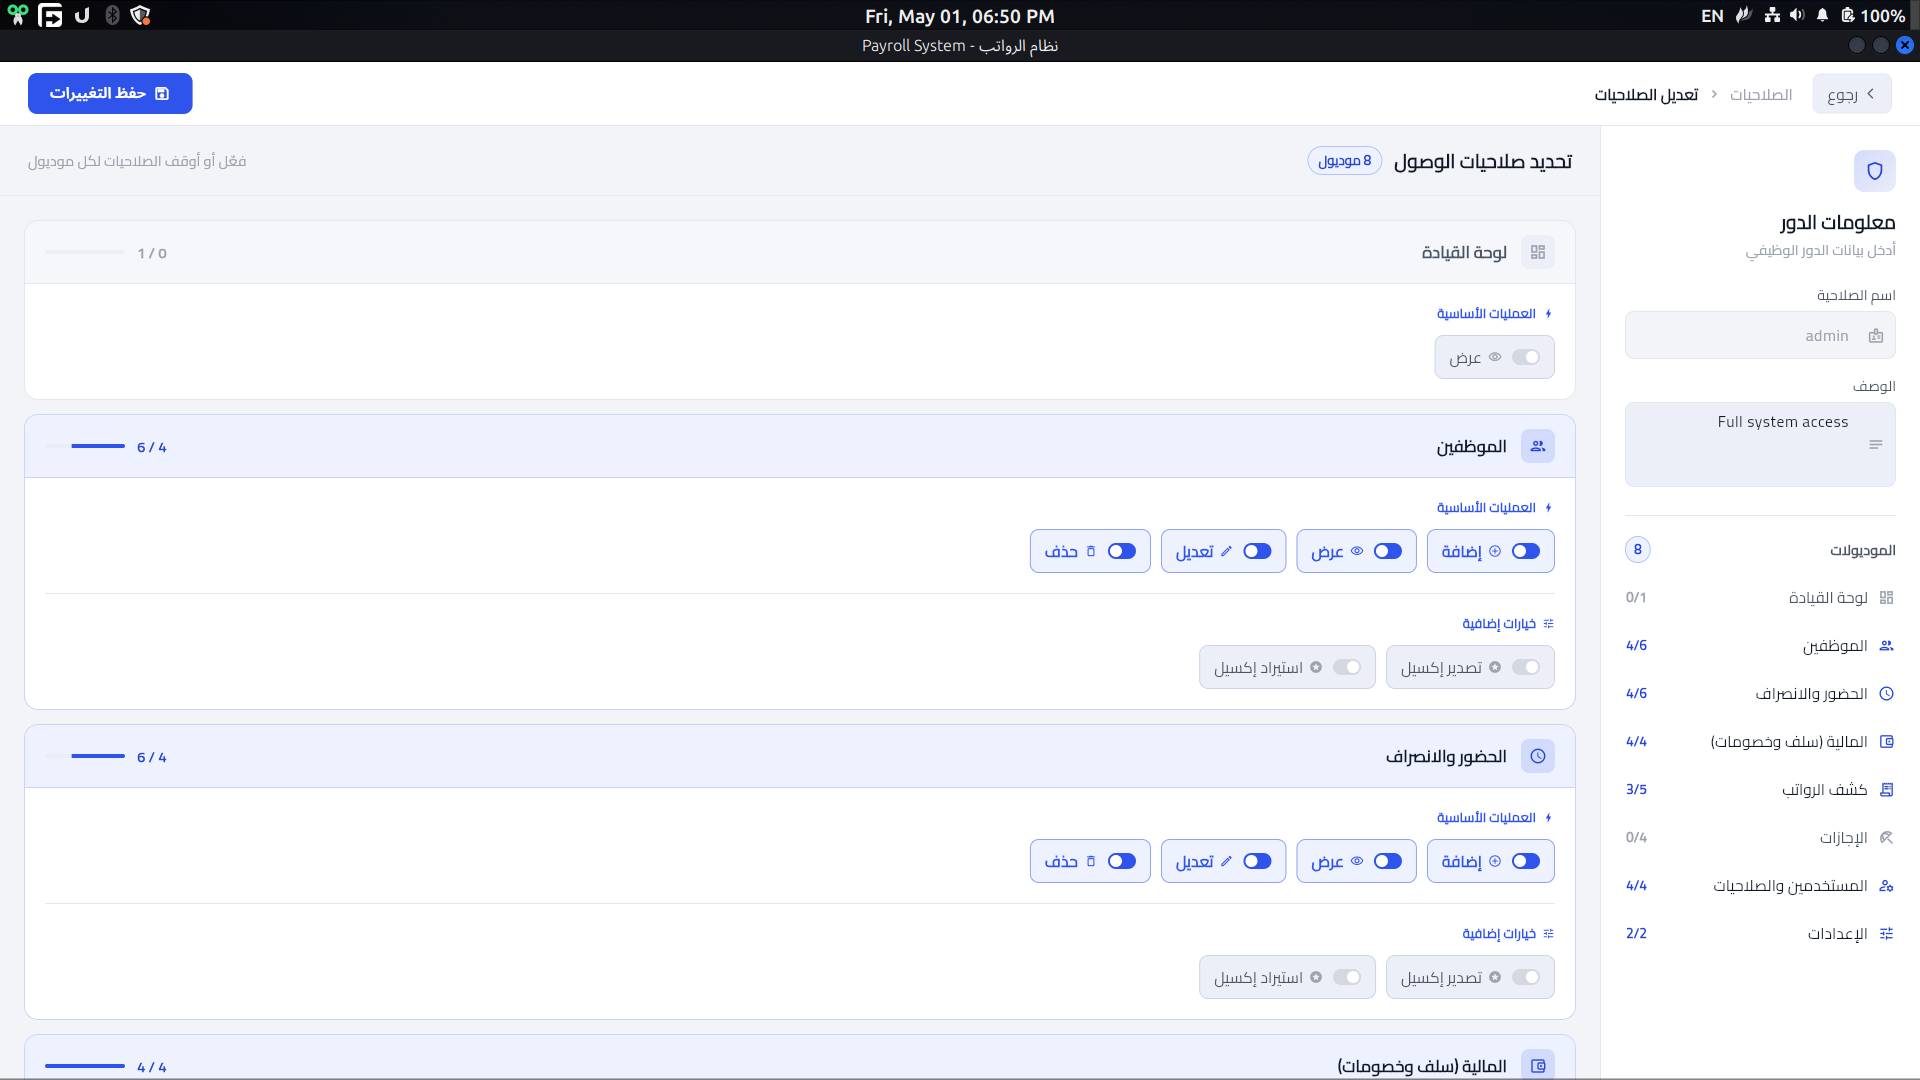Focus the الوصف field with Full system access
Viewport: 1920px width, 1080px height.
pyautogui.click(x=1760, y=445)
